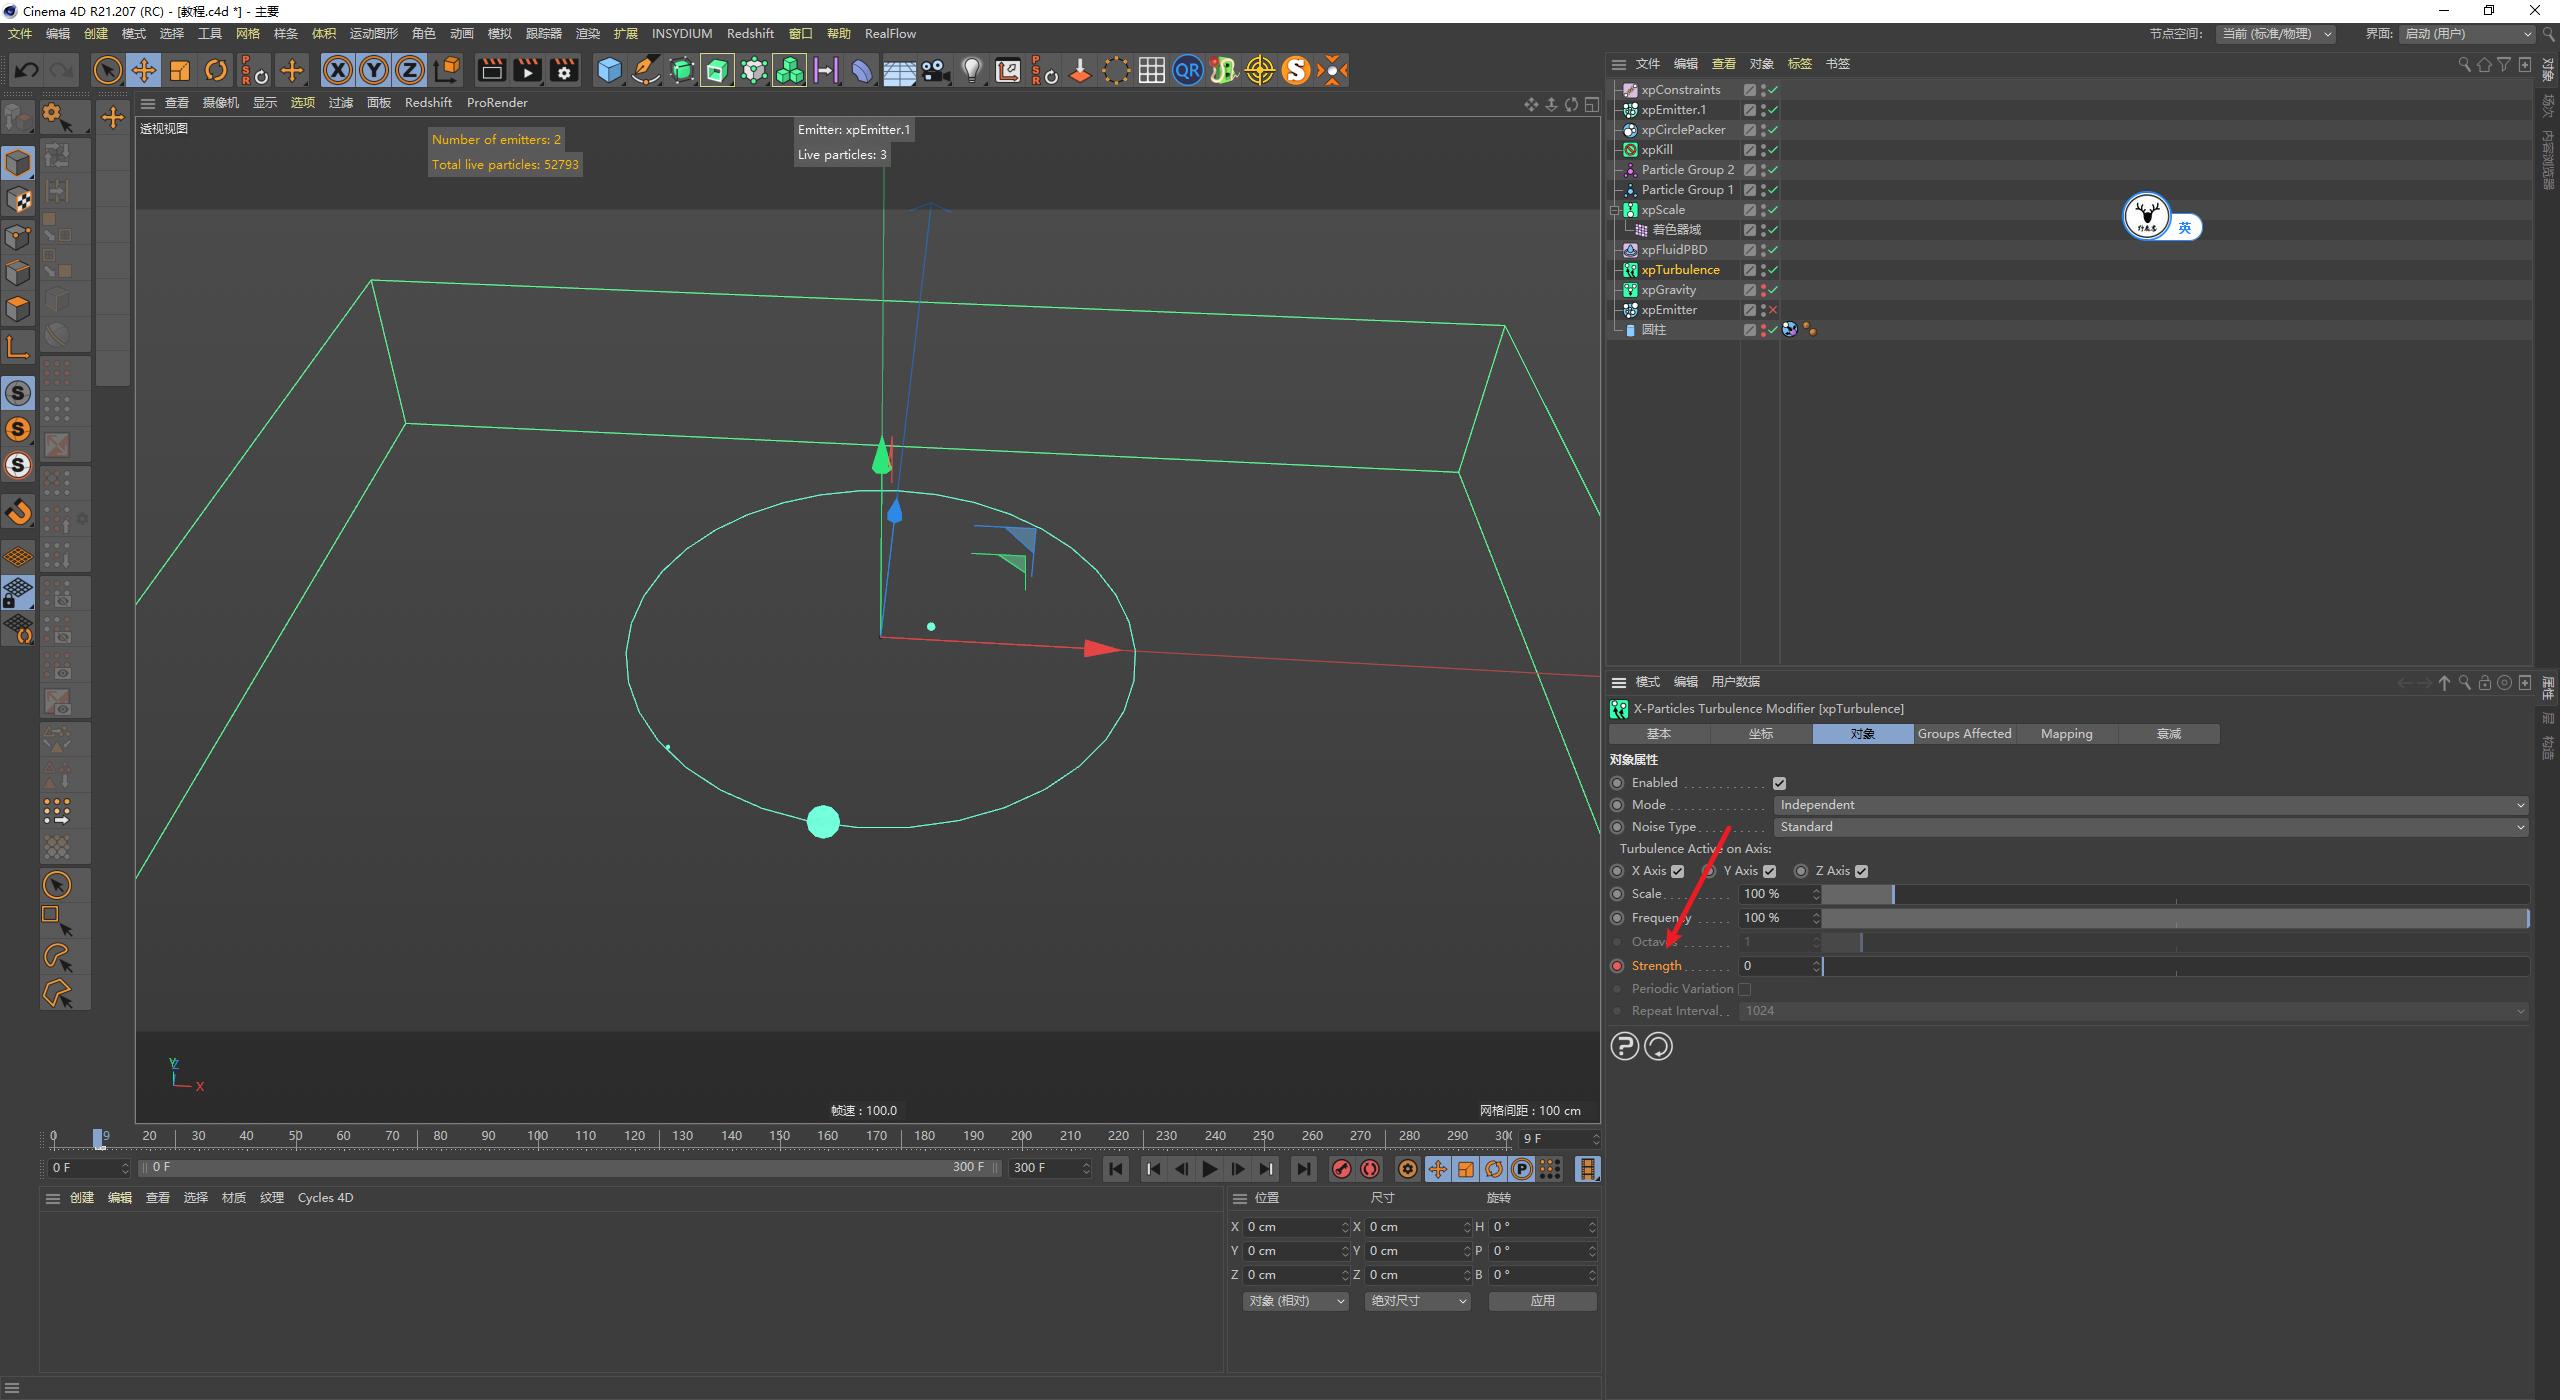Viewport: 2560px width, 1400px height.
Task: Select the Live Selection tool
Action: pos(107,70)
